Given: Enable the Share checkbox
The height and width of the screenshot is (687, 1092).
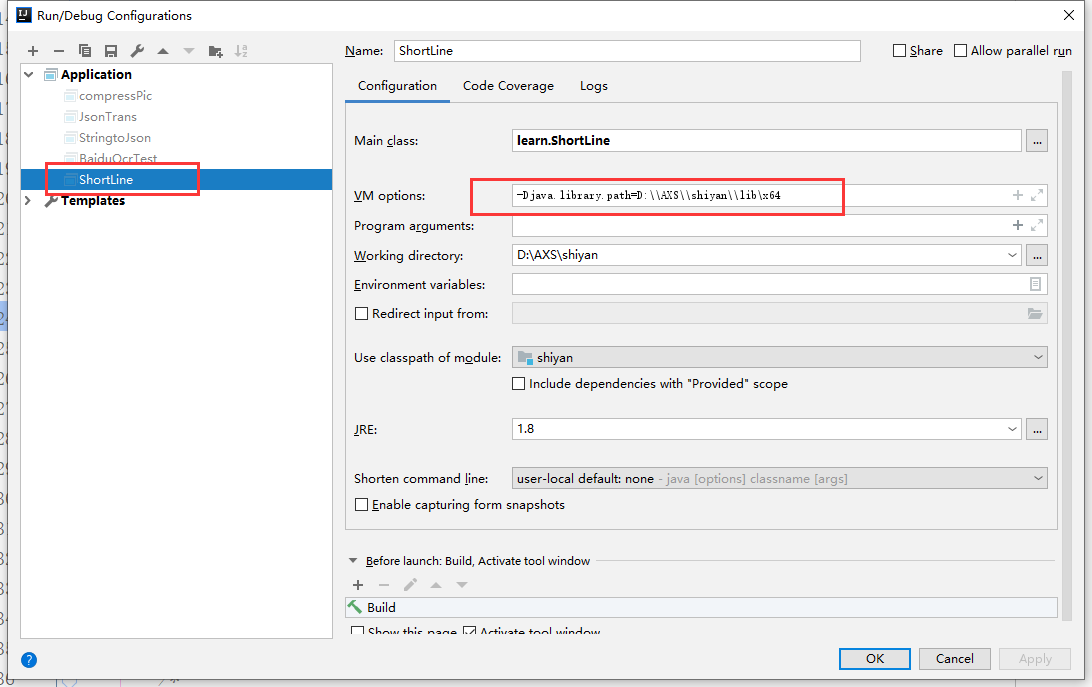Looking at the screenshot, I should (899, 50).
